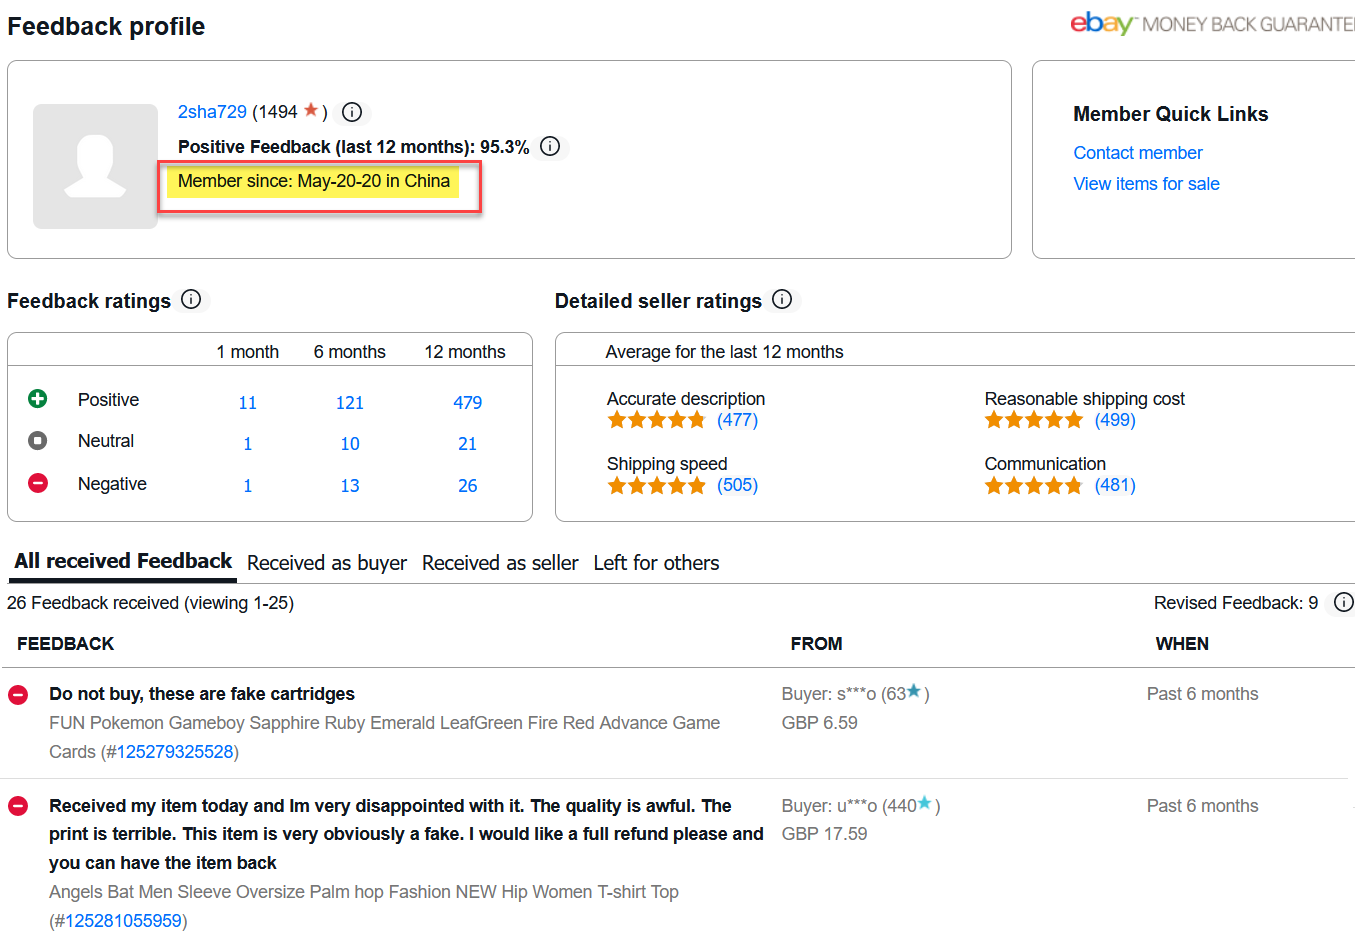Image resolution: width=1355 pixels, height=932 pixels.
Task: Click info icon next to seller feedback score
Action: pyautogui.click(x=352, y=112)
